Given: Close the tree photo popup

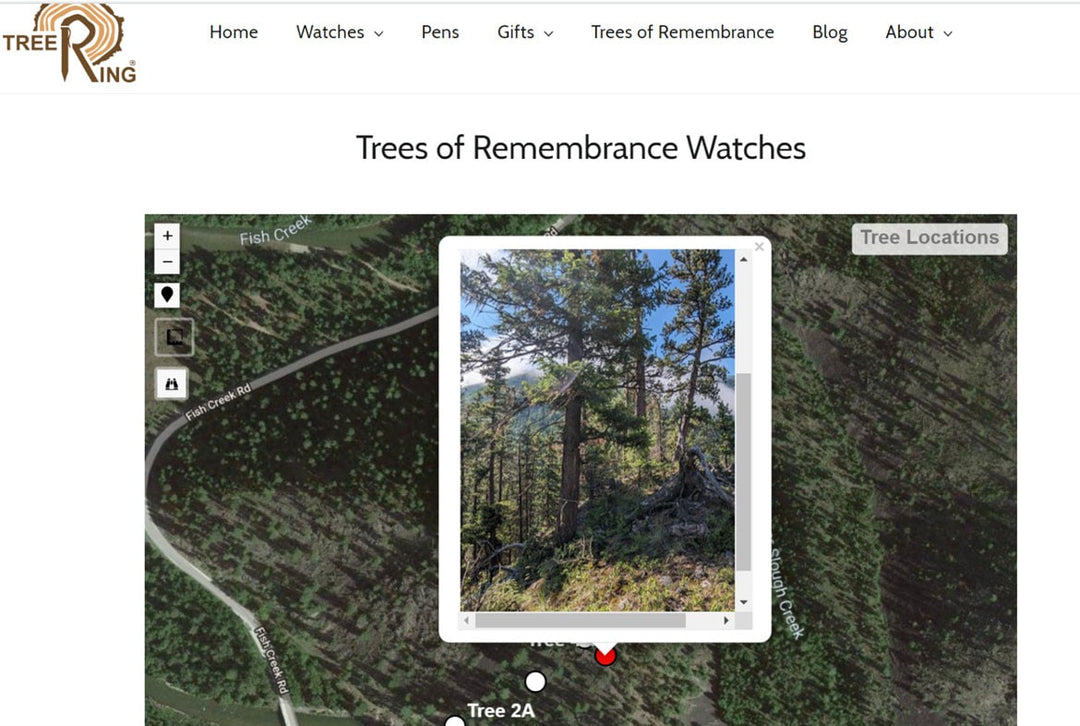Looking at the screenshot, I should 759,246.
